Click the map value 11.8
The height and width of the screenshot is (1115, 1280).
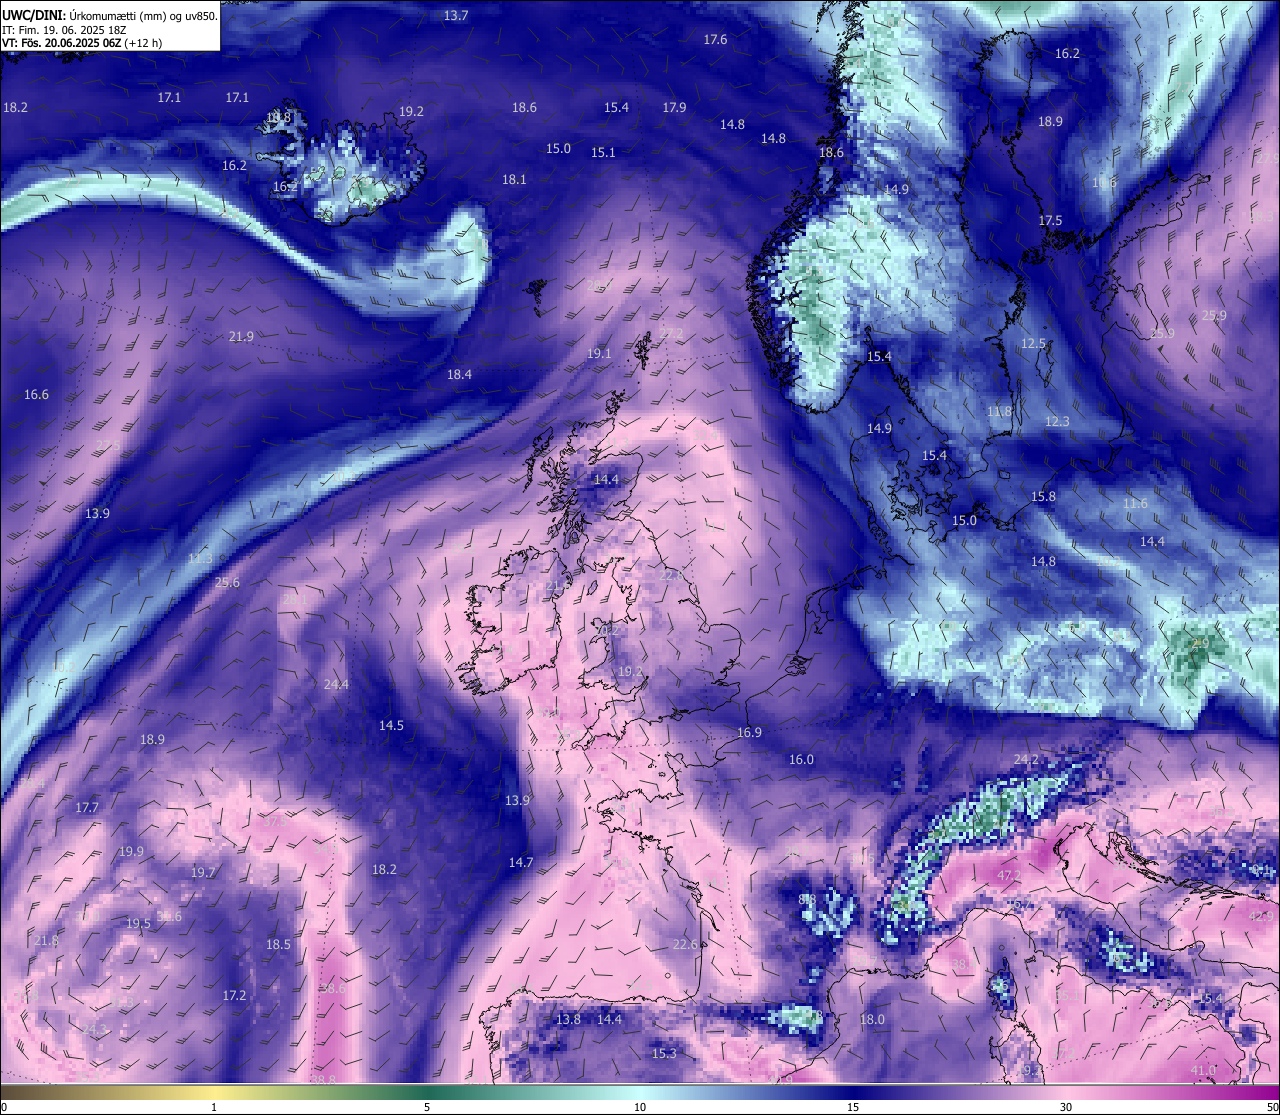999,412
